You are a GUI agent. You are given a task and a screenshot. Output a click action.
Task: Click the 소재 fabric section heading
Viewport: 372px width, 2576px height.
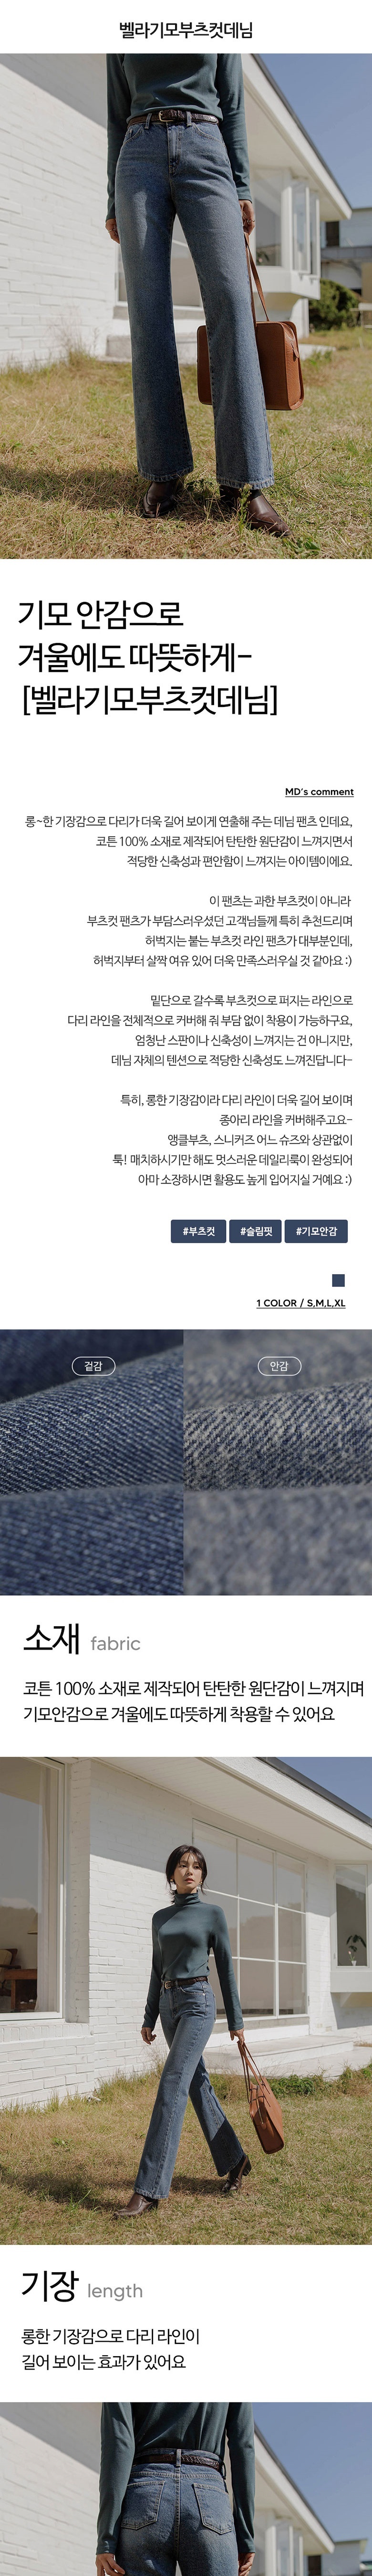coord(81,1639)
